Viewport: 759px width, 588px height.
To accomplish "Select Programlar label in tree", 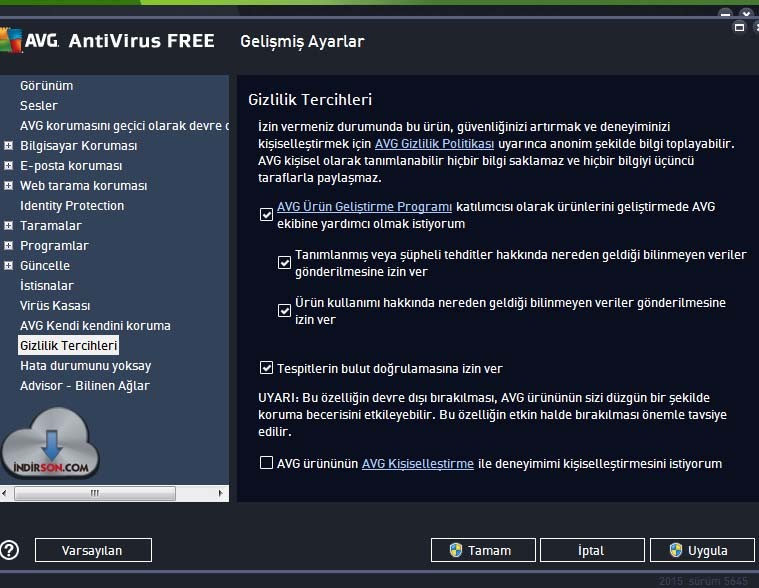I will pos(54,246).
